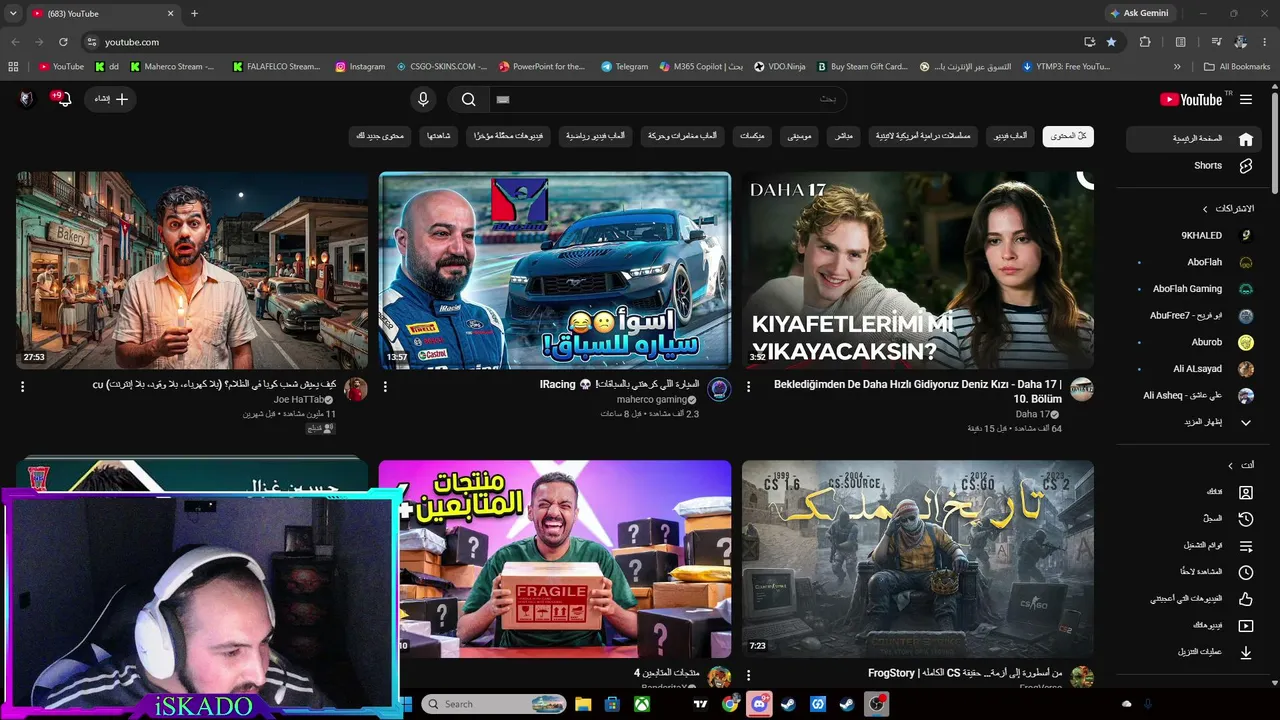This screenshot has width=1280, height=720.
Task: Select the video games filter chip
Action: tap(1011, 136)
